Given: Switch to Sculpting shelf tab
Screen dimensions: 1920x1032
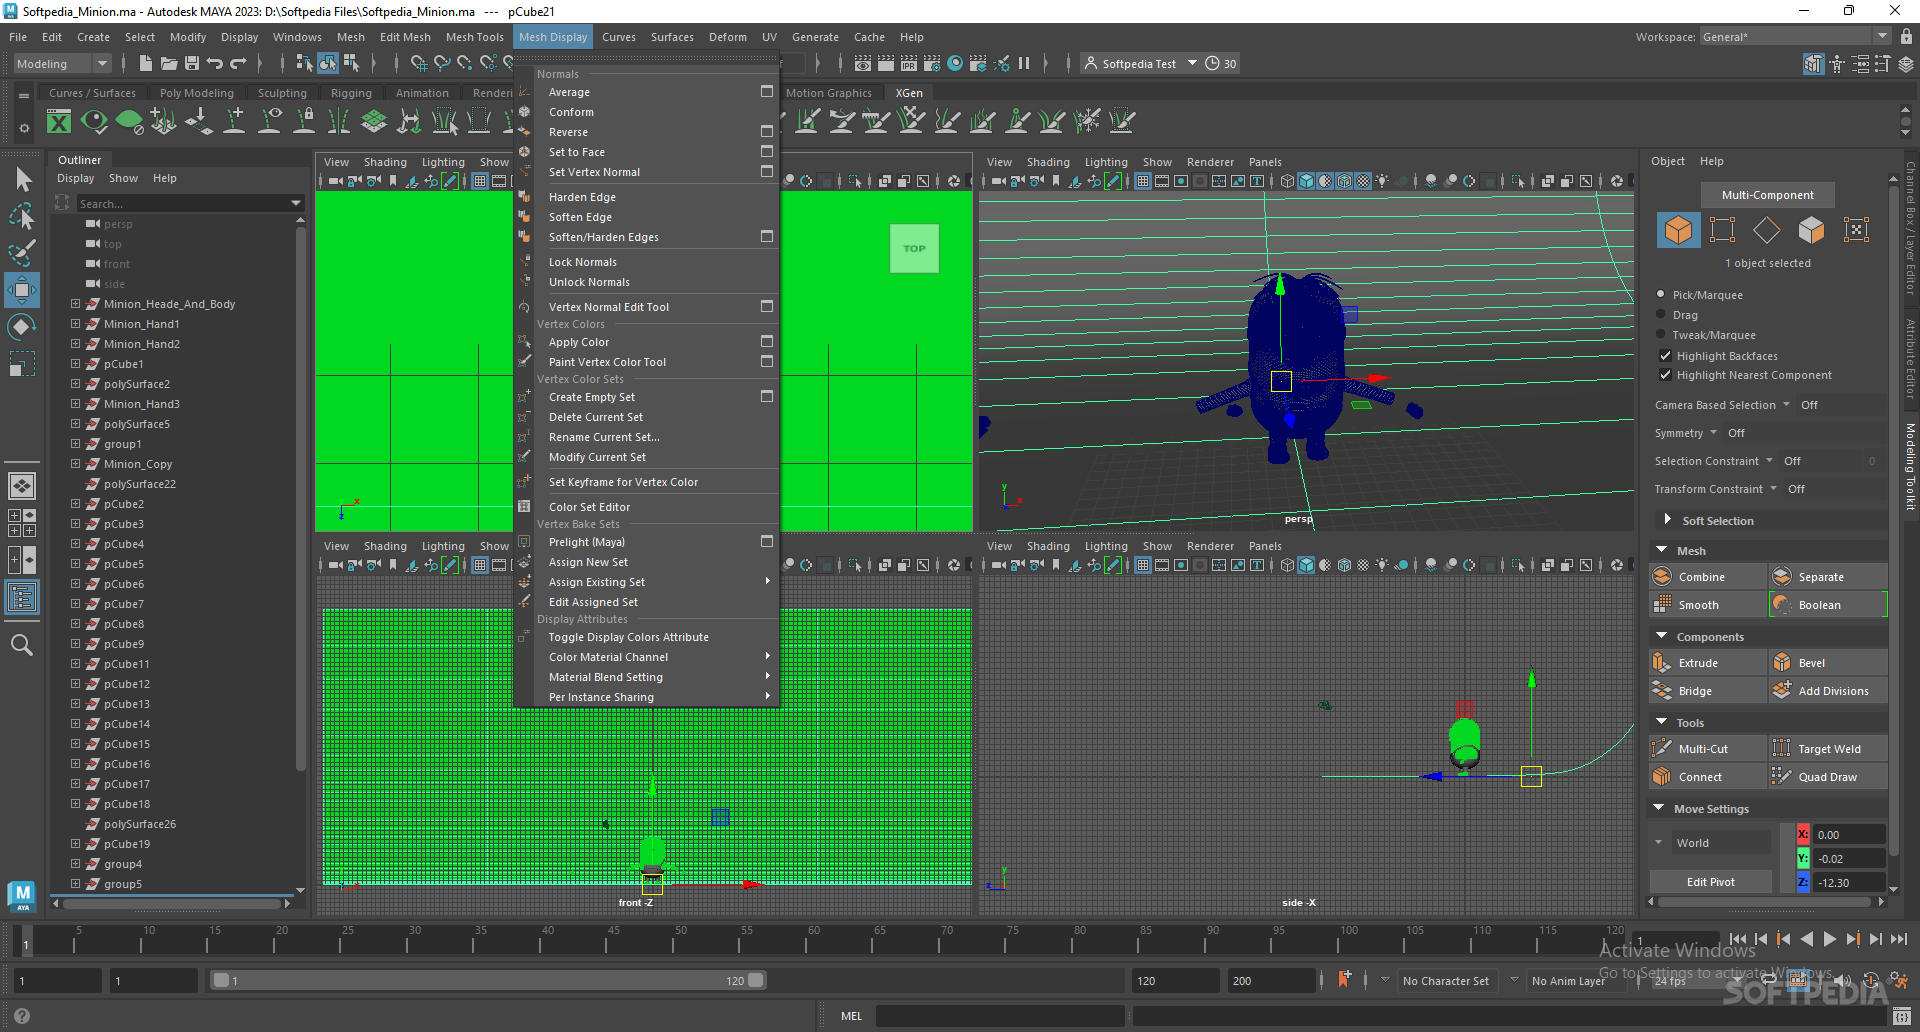Looking at the screenshot, I should click(282, 93).
